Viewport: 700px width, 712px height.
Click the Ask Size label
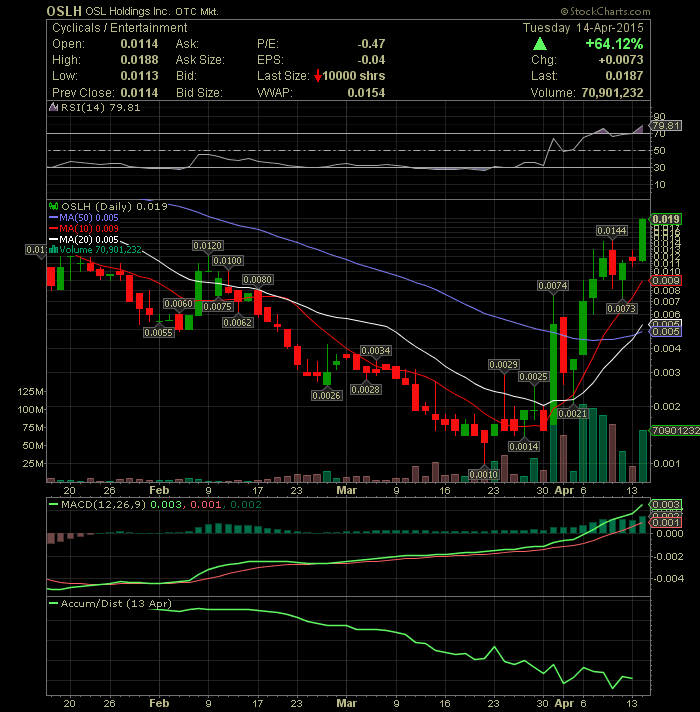tap(200, 60)
